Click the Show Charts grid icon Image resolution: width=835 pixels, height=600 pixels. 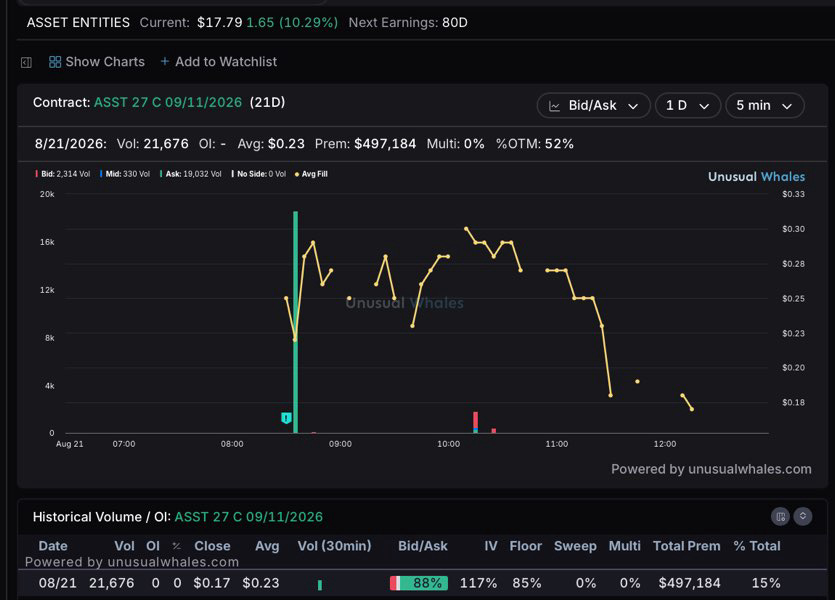(x=55, y=62)
